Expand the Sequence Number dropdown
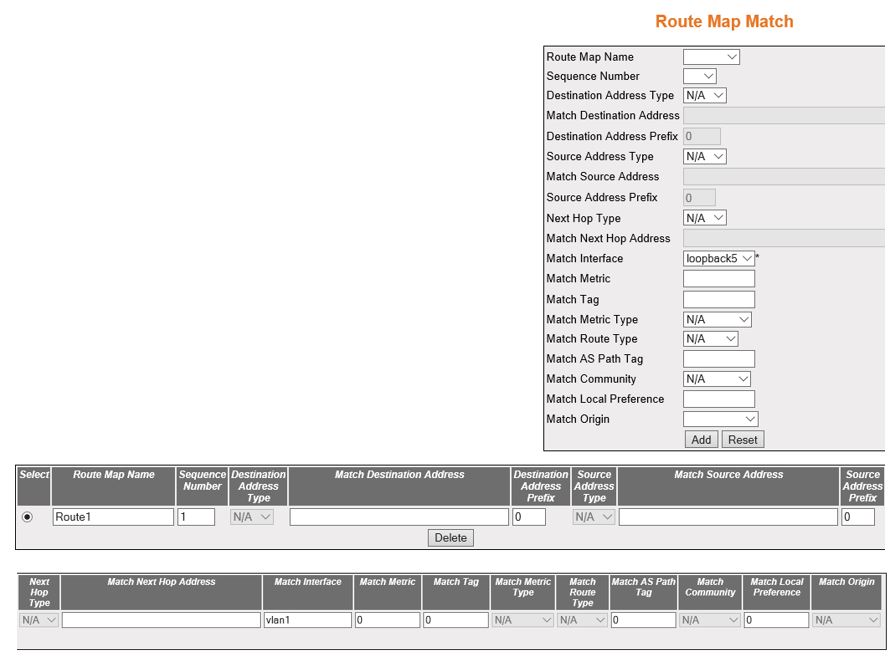The width and height of the screenshot is (894, 656). pos(700,76)
